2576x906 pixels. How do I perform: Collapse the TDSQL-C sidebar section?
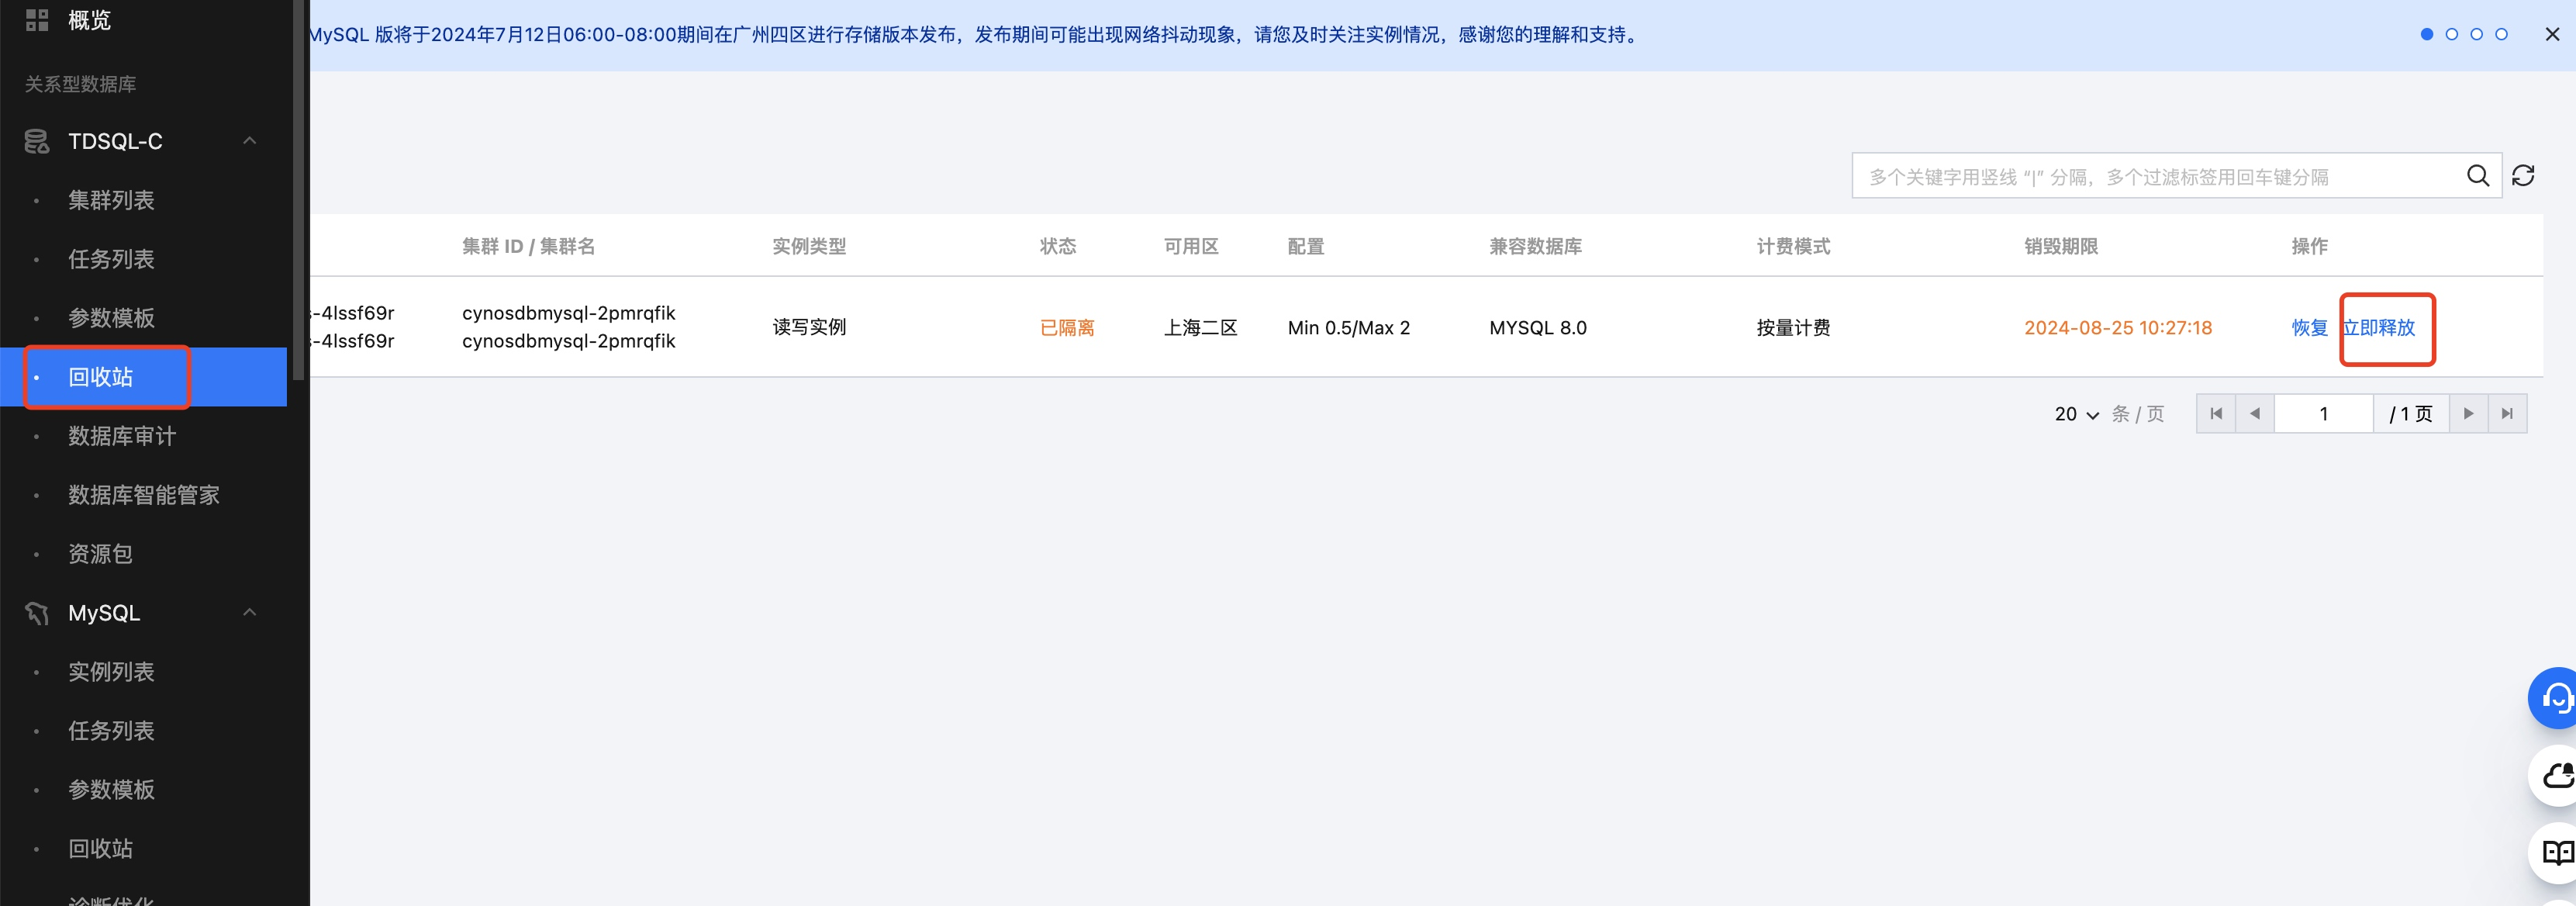249,141
